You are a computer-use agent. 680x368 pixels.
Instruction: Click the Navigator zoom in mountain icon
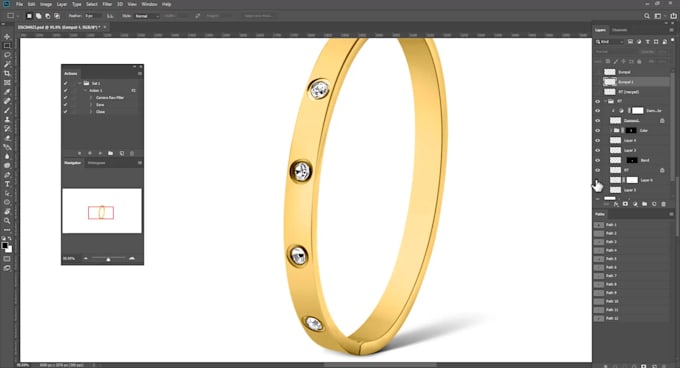tap(132, 258)
